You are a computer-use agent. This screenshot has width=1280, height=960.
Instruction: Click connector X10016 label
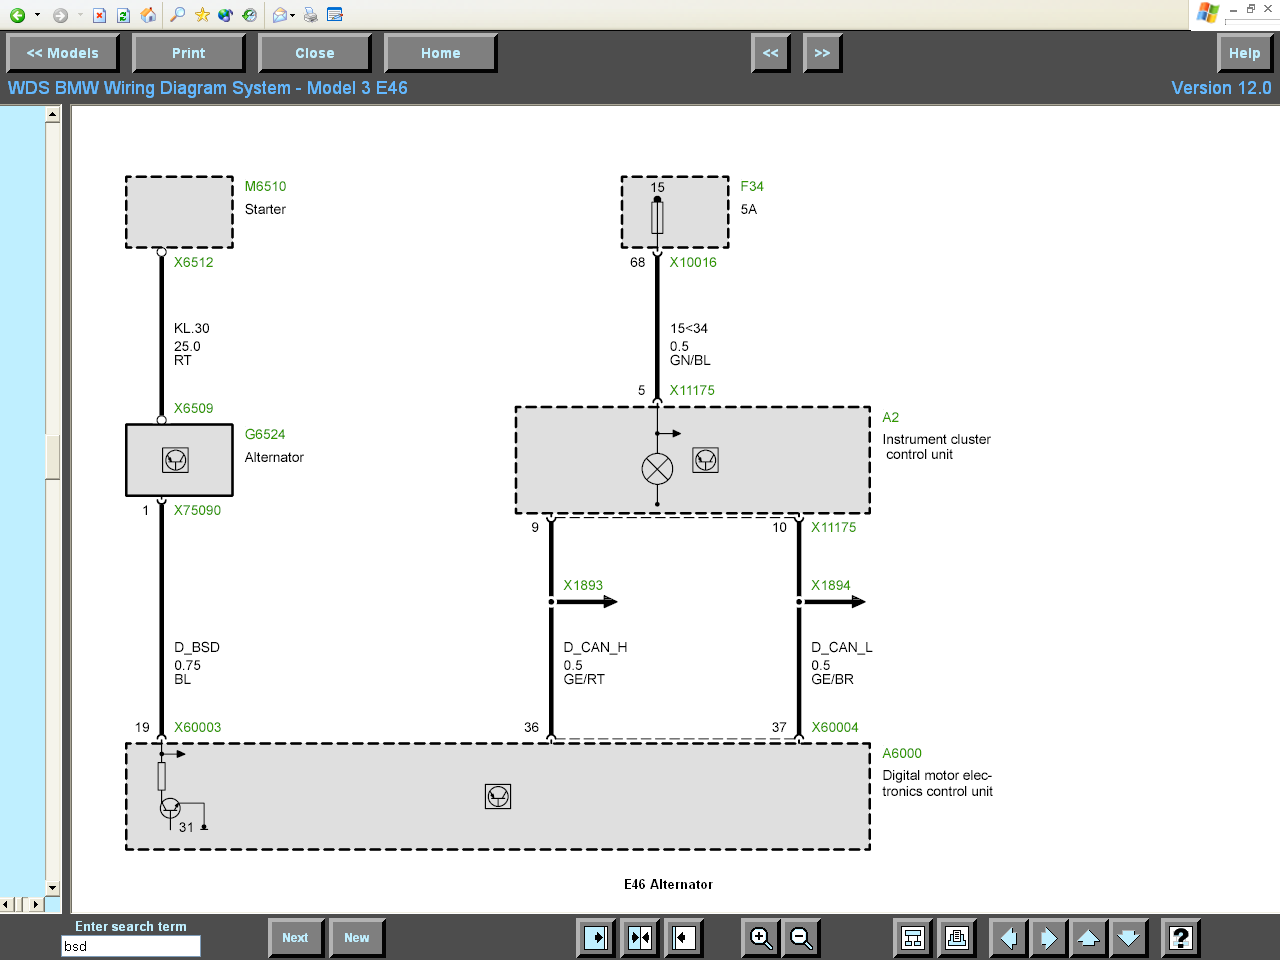point(693,262)
